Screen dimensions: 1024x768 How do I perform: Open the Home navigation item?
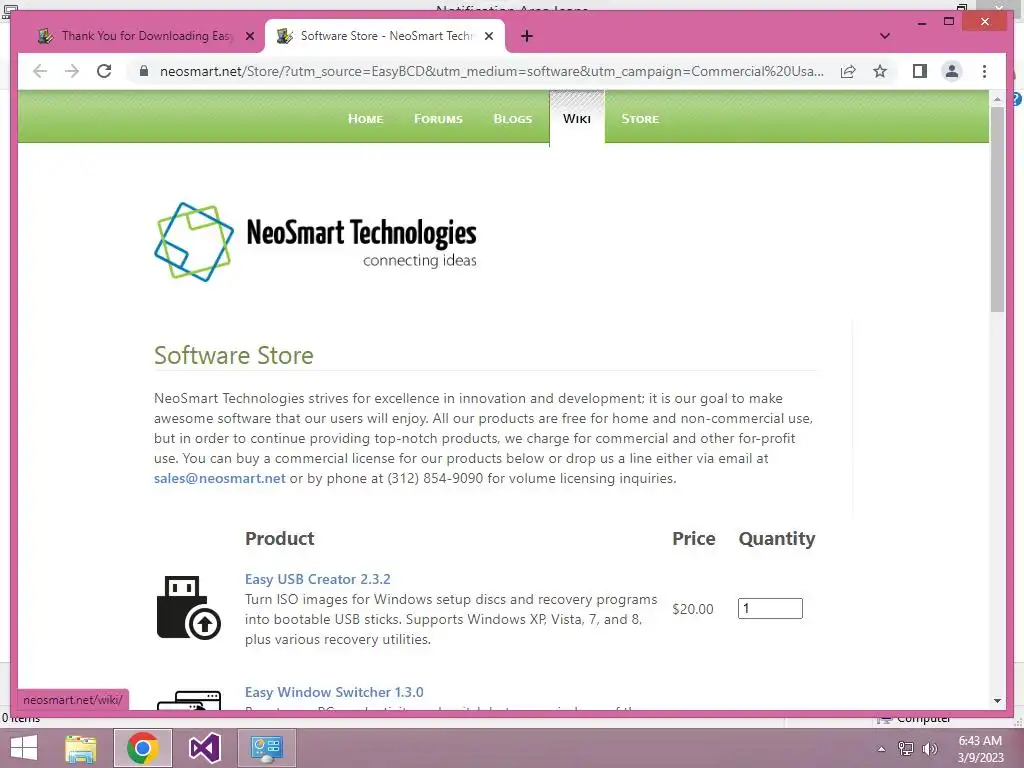pos(366,119)
